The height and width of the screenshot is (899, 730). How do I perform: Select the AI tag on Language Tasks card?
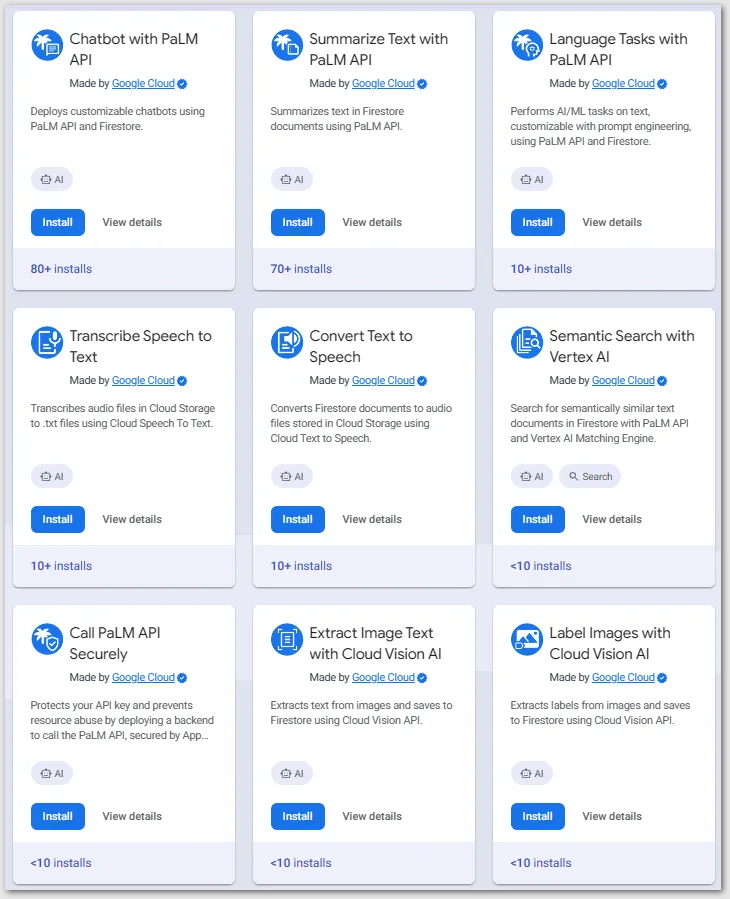[x=532, y=179]
